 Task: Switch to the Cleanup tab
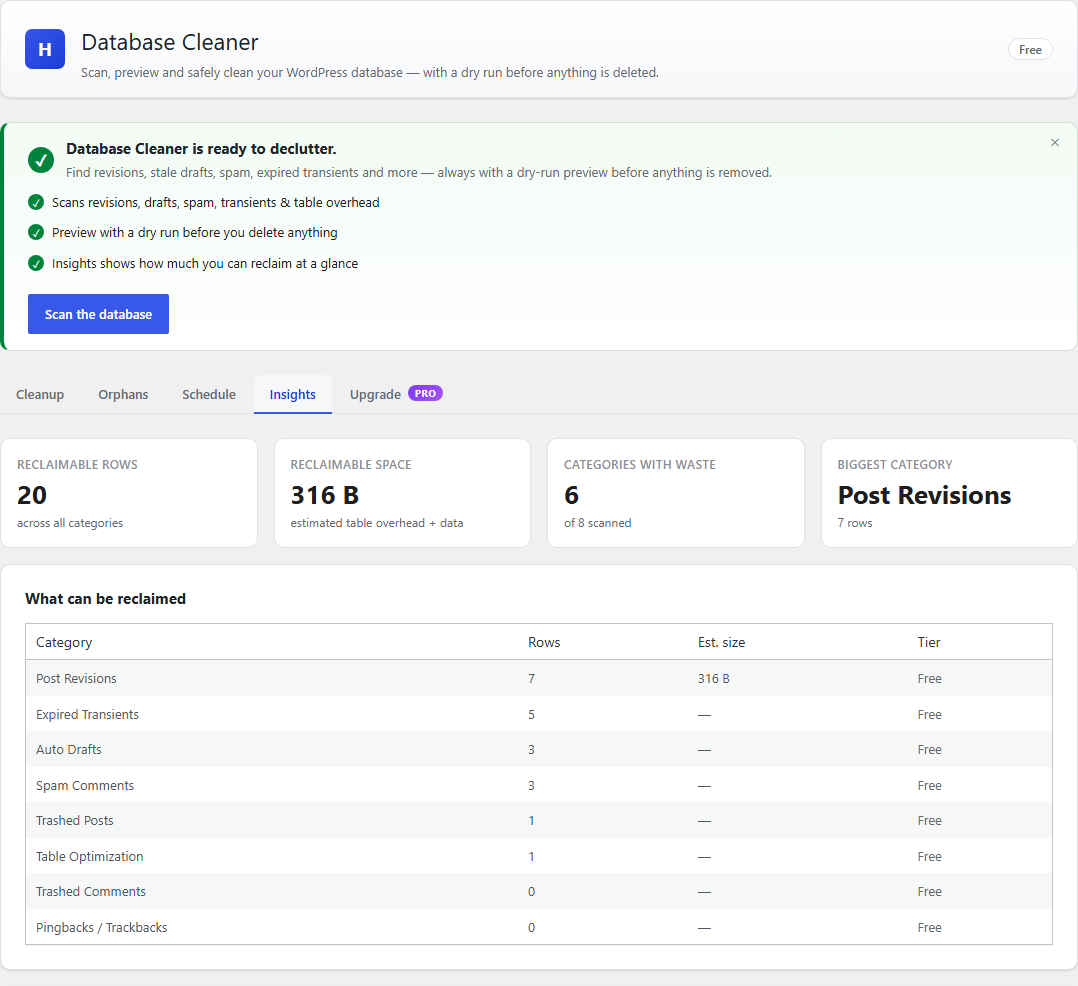coord(40,395)
